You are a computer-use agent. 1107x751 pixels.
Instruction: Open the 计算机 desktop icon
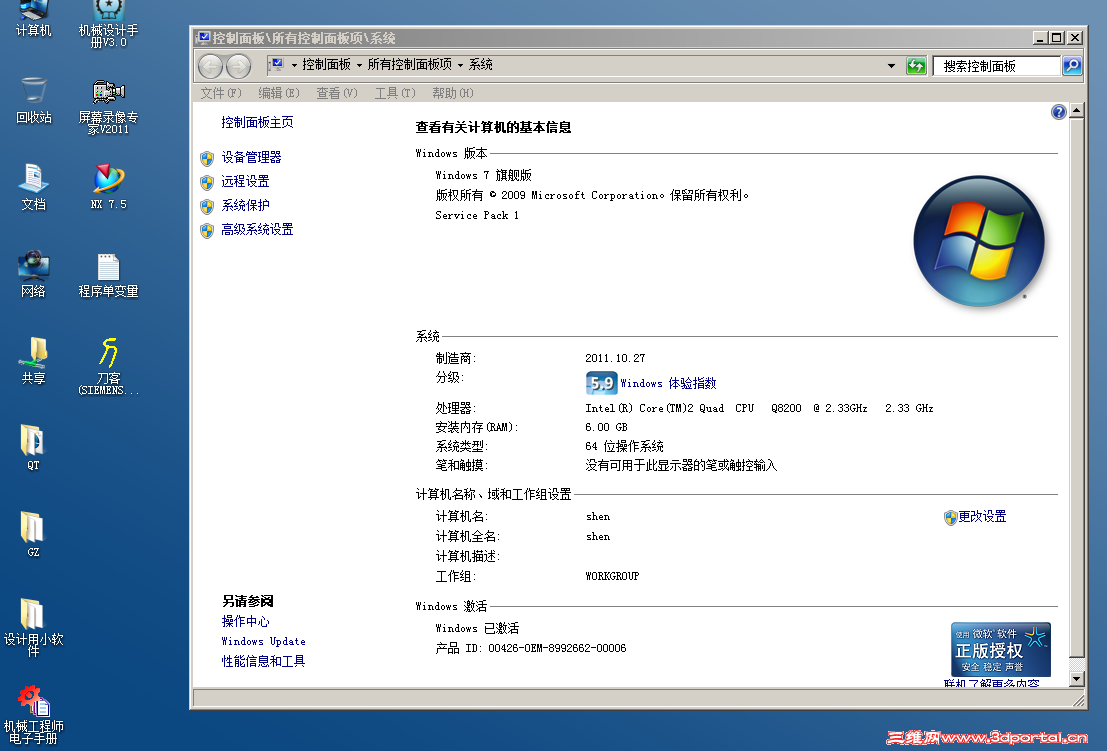pos(33,18)
